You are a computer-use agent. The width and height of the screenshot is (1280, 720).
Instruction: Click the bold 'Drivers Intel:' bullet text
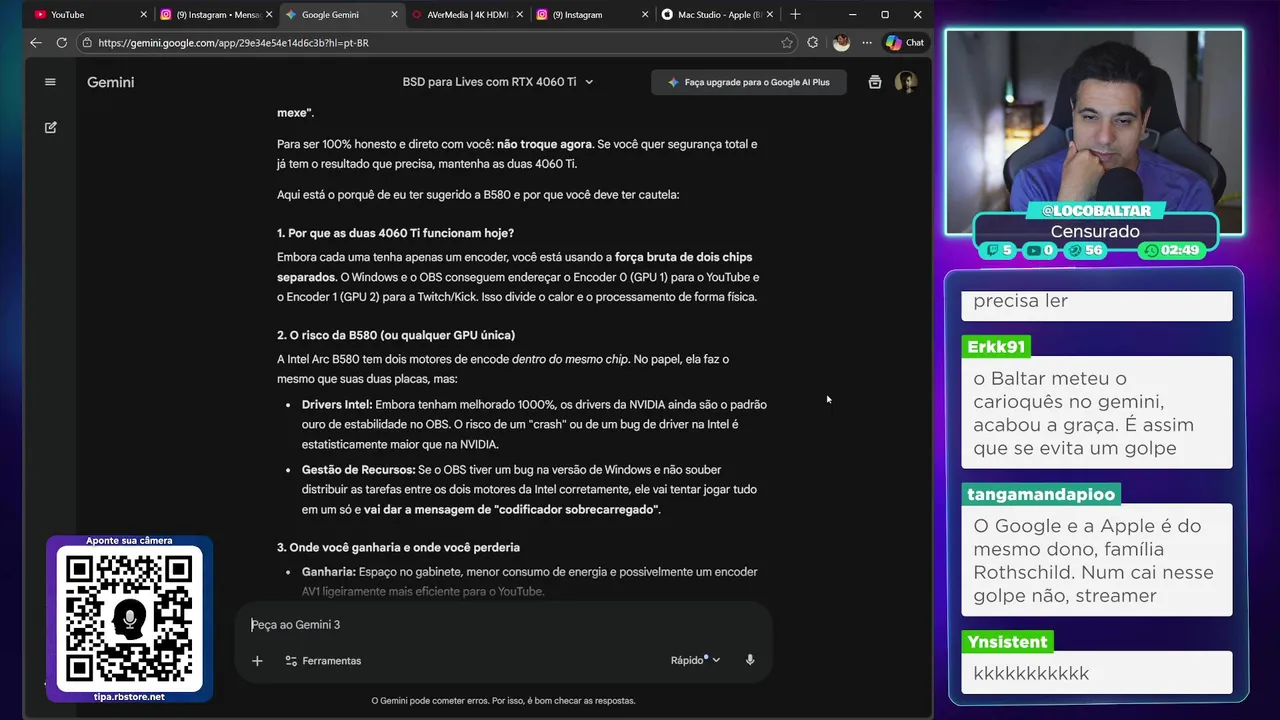coord(337,405)
